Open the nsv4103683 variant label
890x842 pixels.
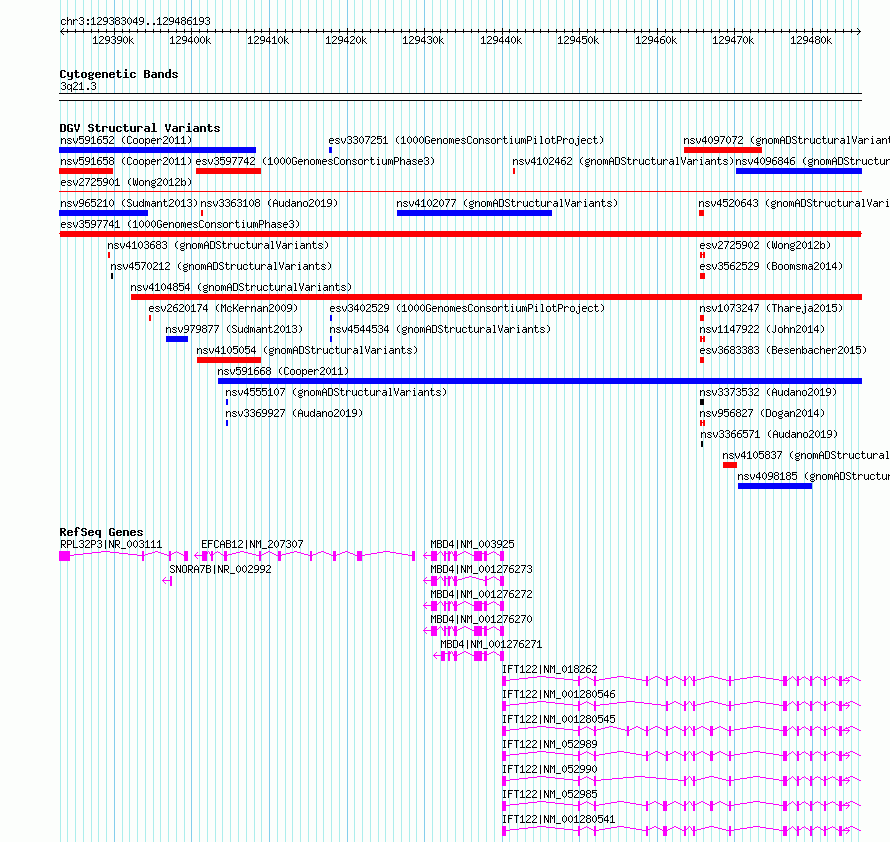coord(218,245)
